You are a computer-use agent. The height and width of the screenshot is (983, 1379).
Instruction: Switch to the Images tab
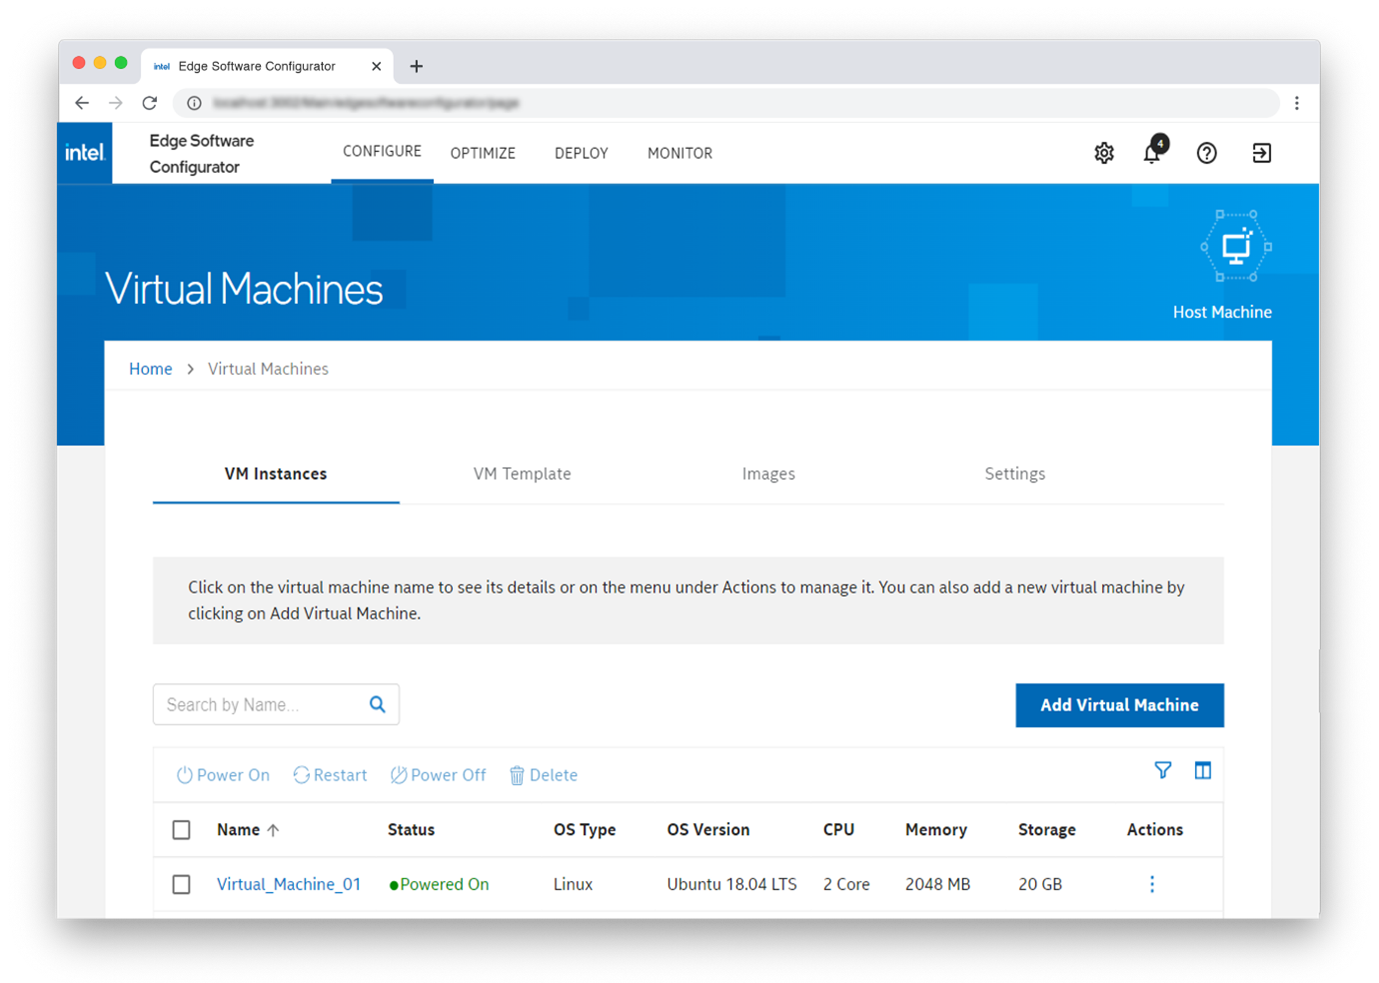769,474
